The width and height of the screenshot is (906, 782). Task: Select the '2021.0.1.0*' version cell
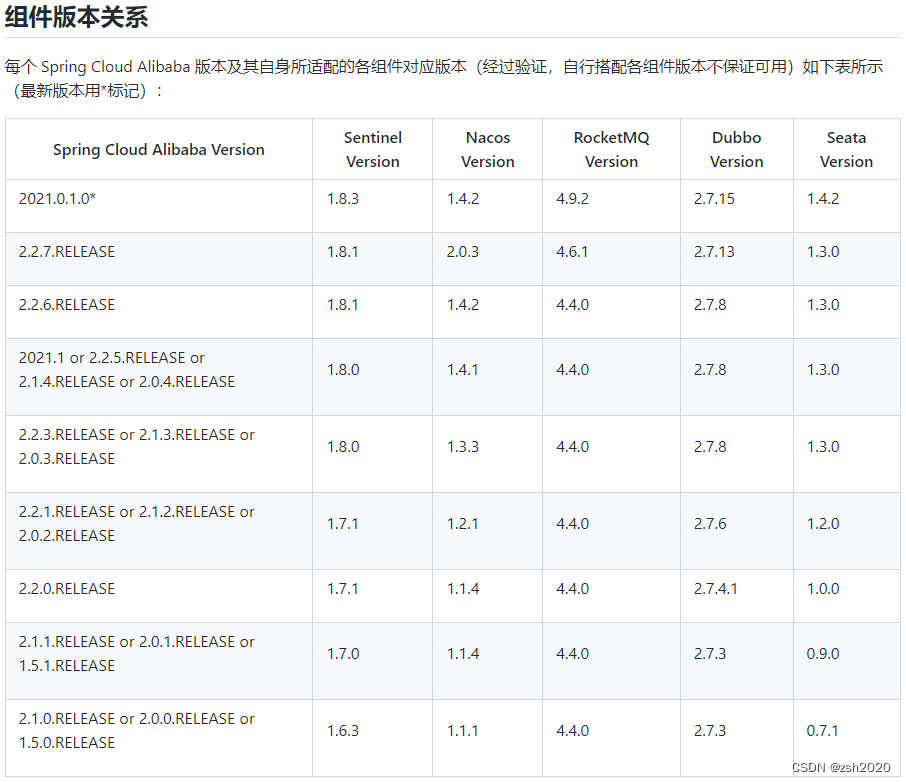[x=159, y=206]
